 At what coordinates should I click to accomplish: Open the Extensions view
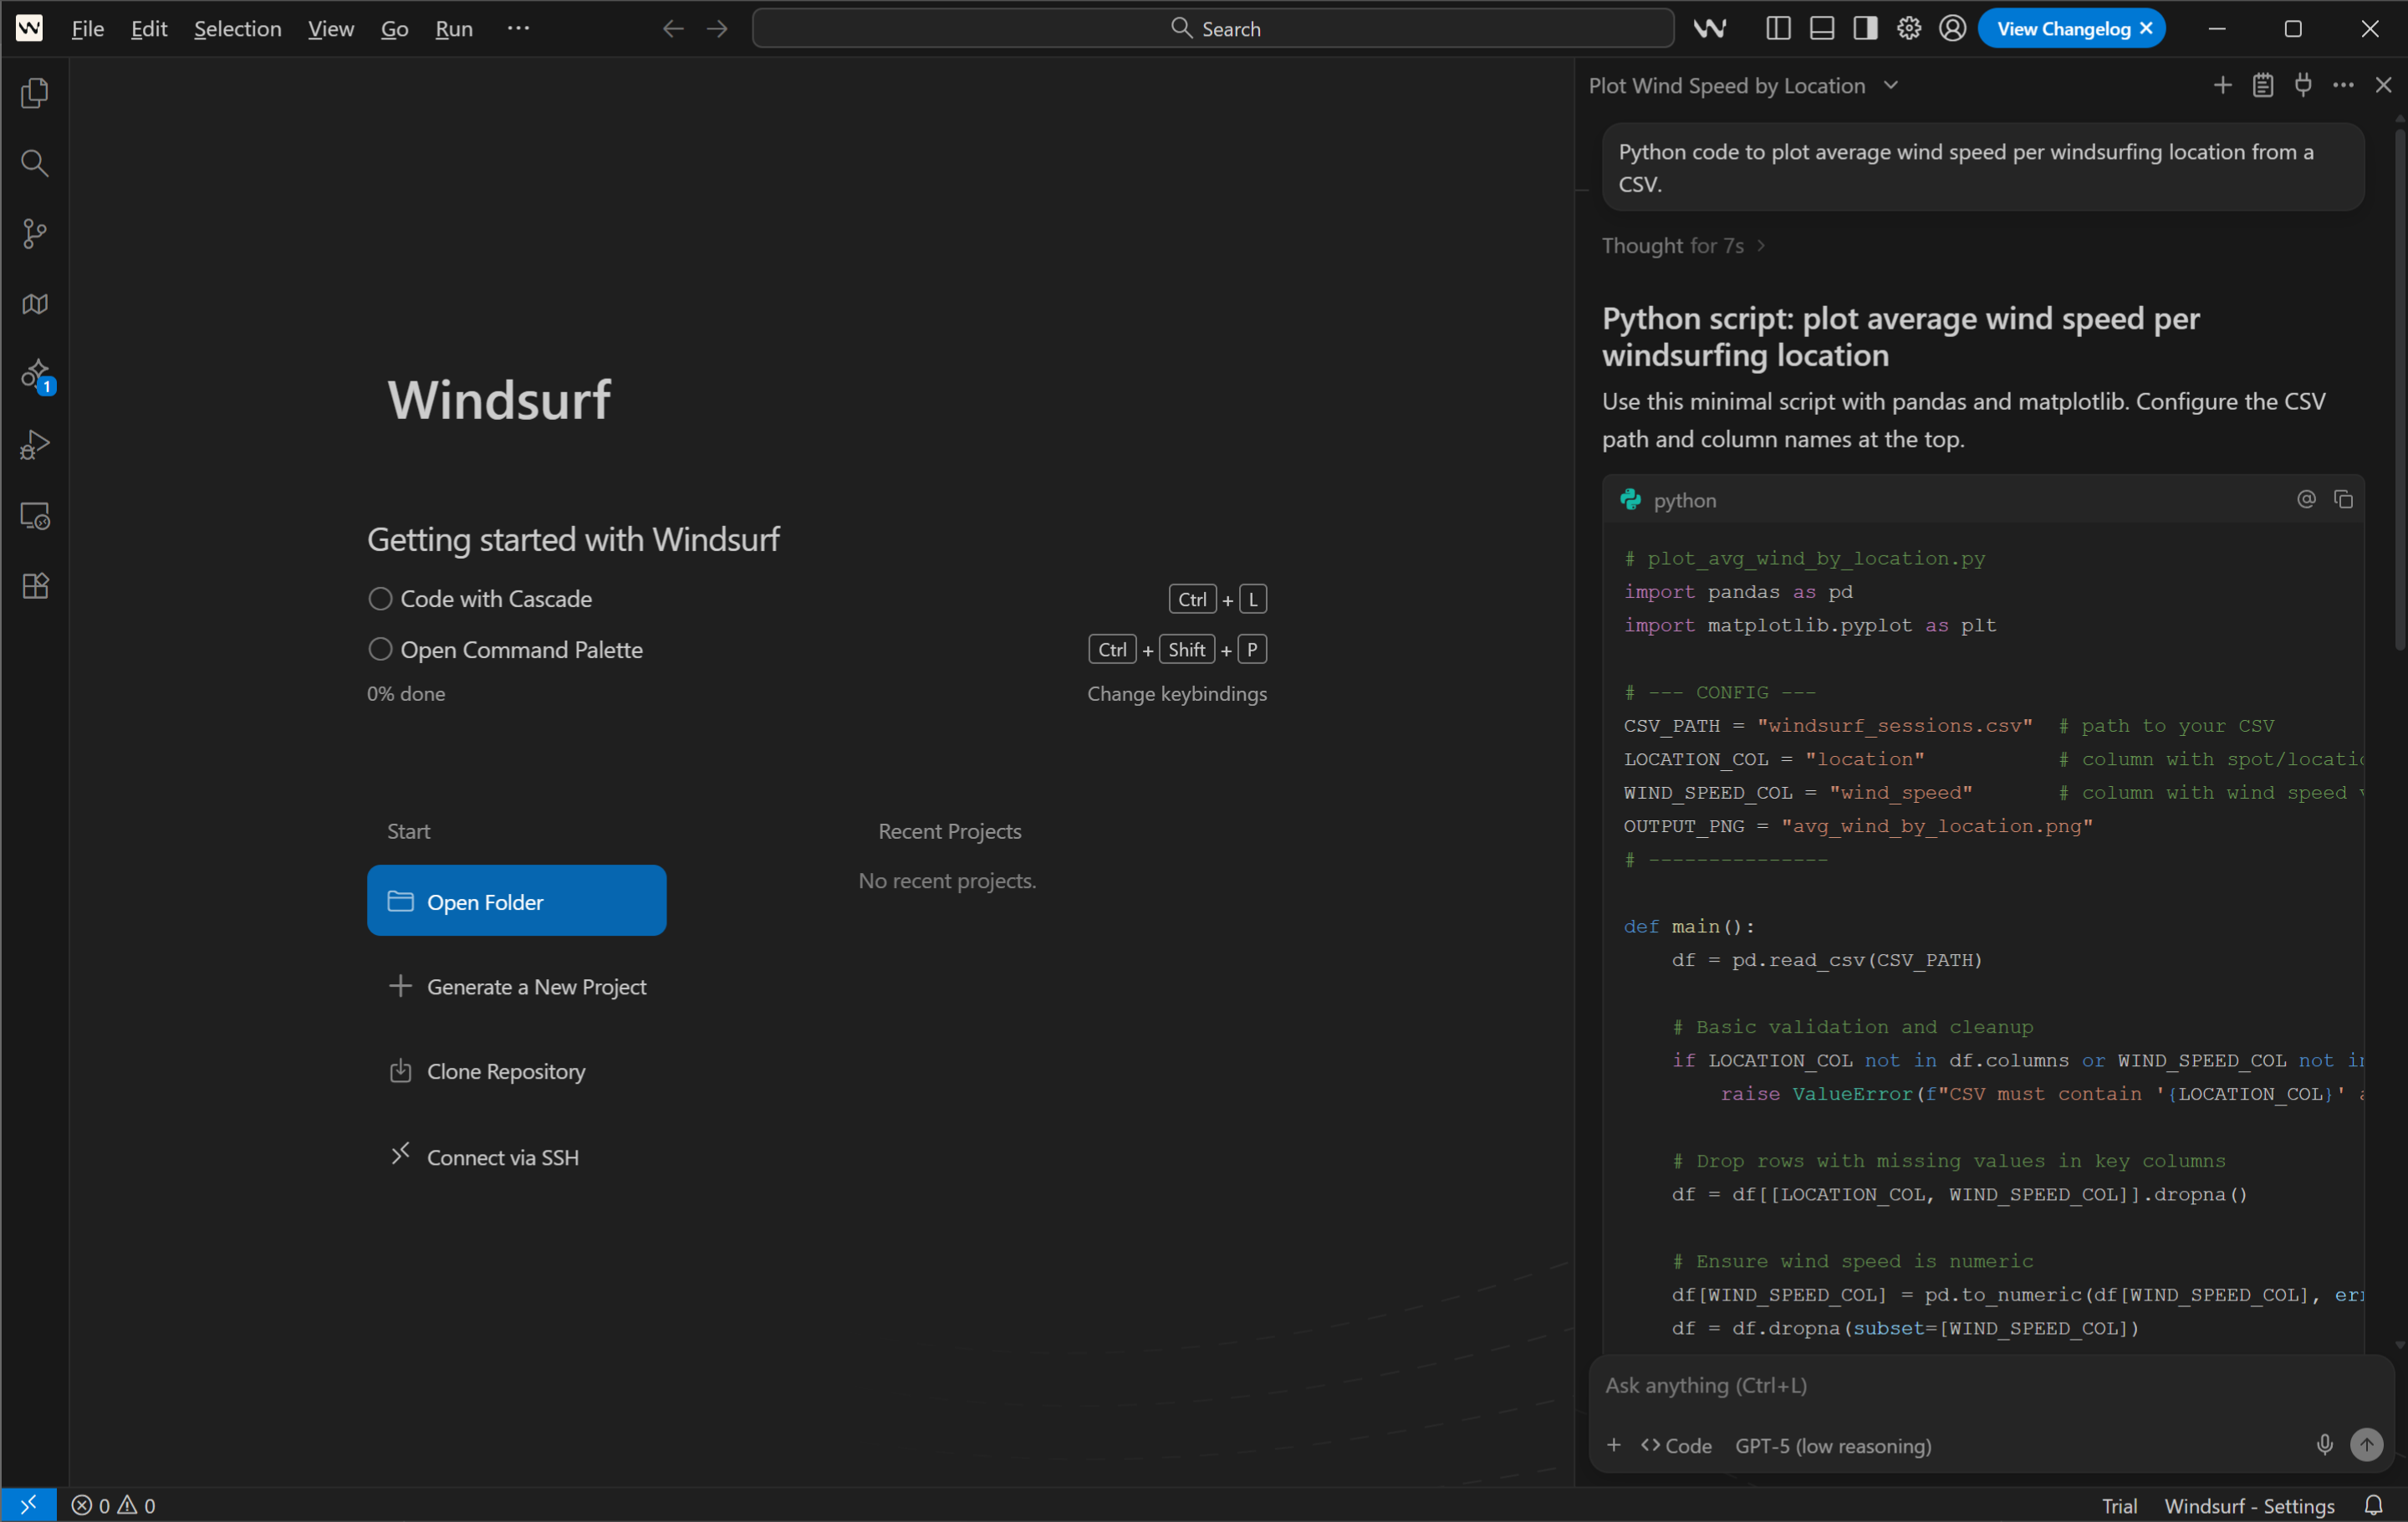pyautogui.click(x=35, y=586)
